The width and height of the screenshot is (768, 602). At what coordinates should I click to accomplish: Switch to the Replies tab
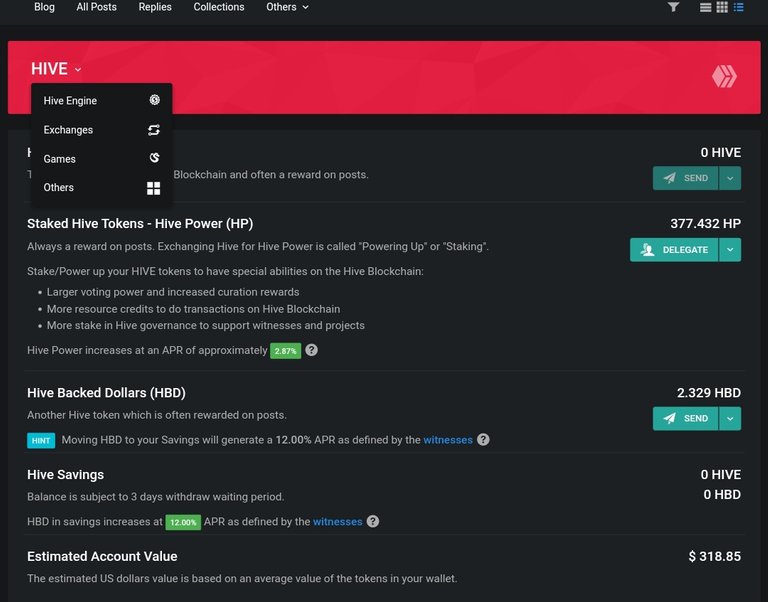click(x=155, y=7)
